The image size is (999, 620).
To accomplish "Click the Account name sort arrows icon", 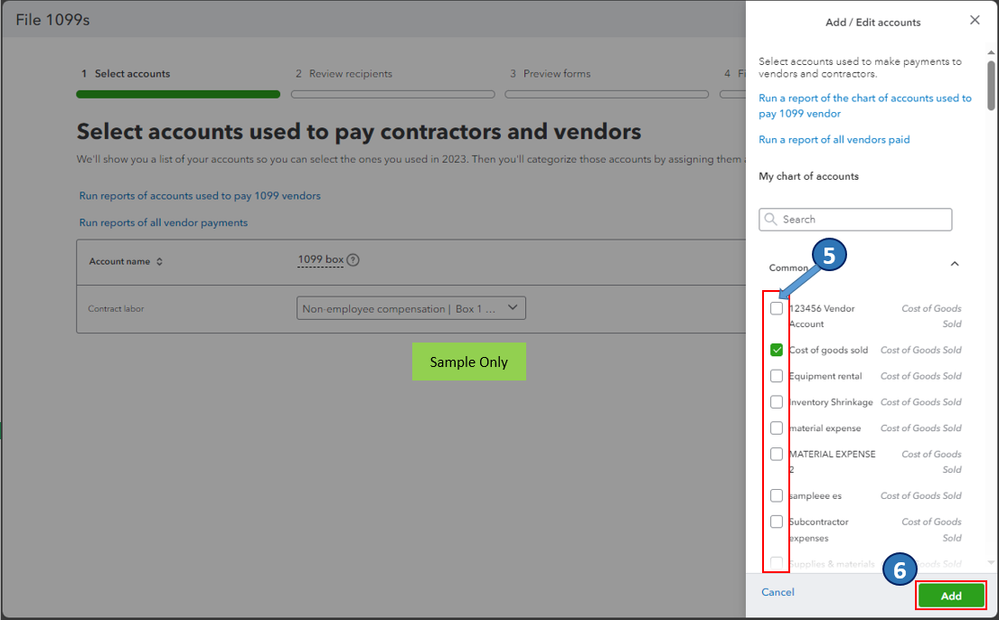I will point(160,262).
